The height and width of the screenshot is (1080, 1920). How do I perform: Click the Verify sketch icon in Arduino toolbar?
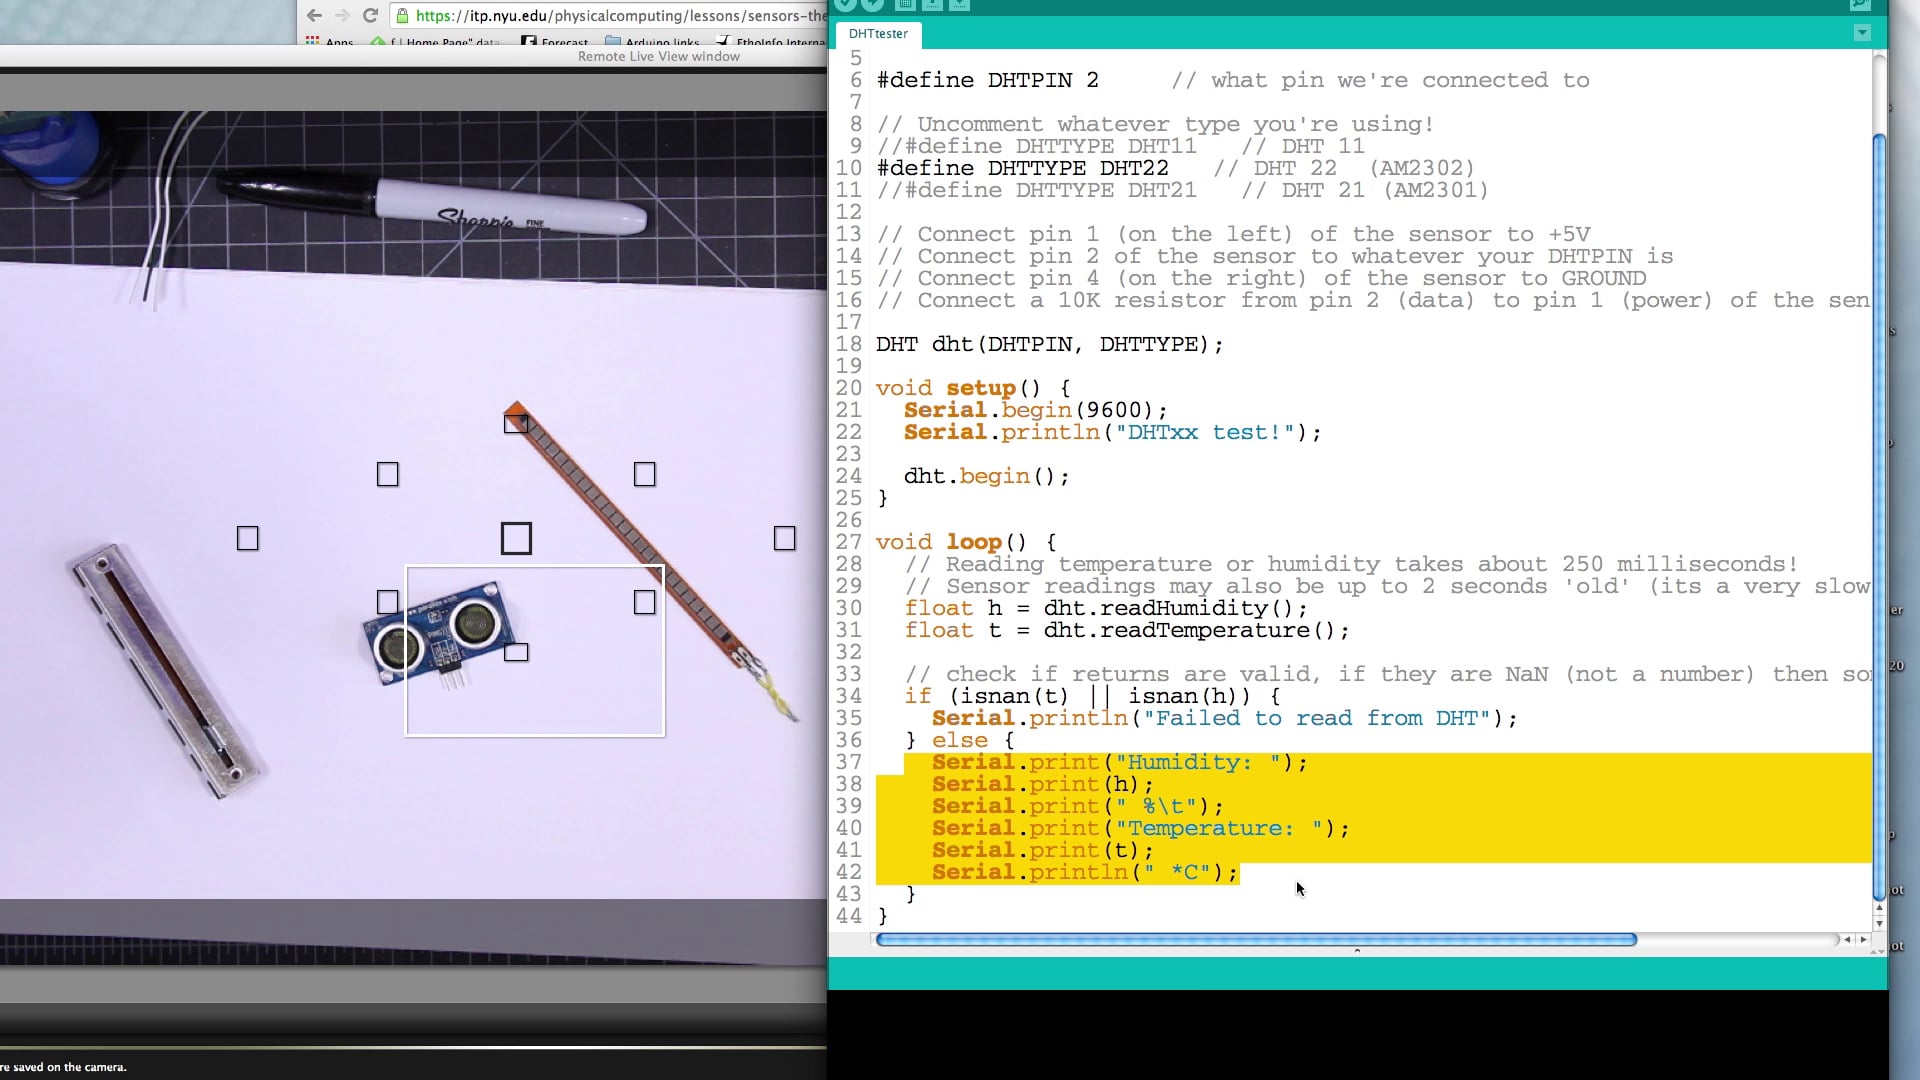pos(843,5)
